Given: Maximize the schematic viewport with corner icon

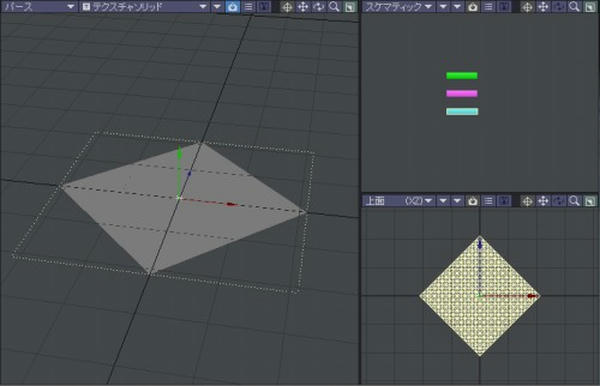Looking at the screenshot, I should point(590,7).
